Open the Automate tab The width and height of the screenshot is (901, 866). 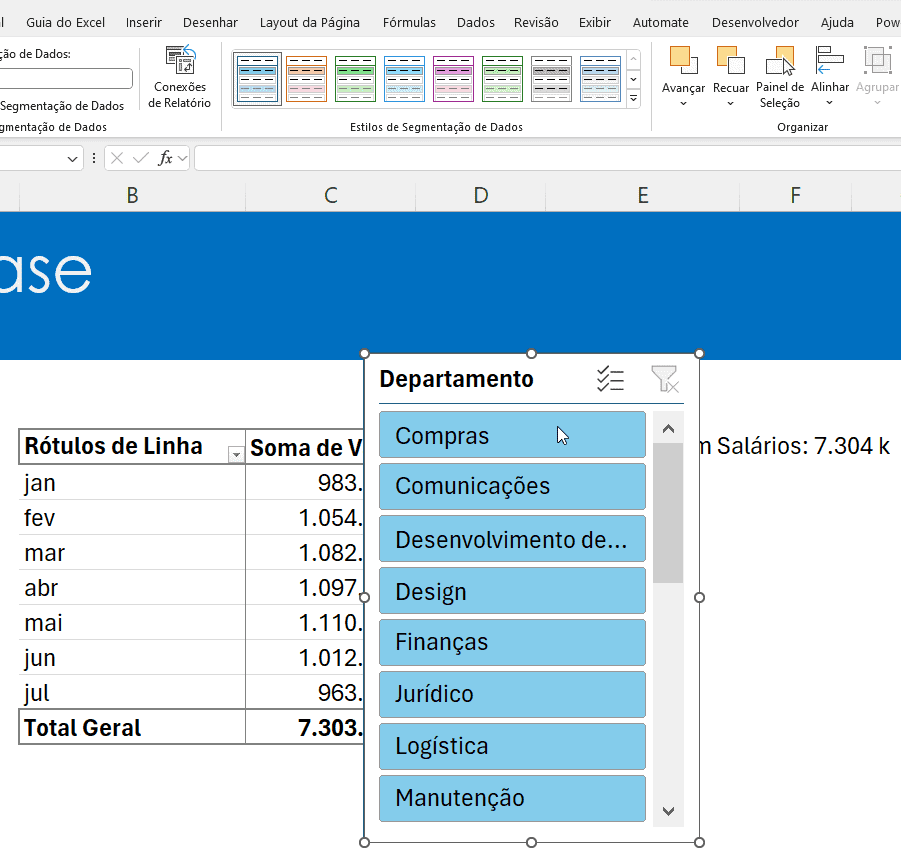click(661, 22)
